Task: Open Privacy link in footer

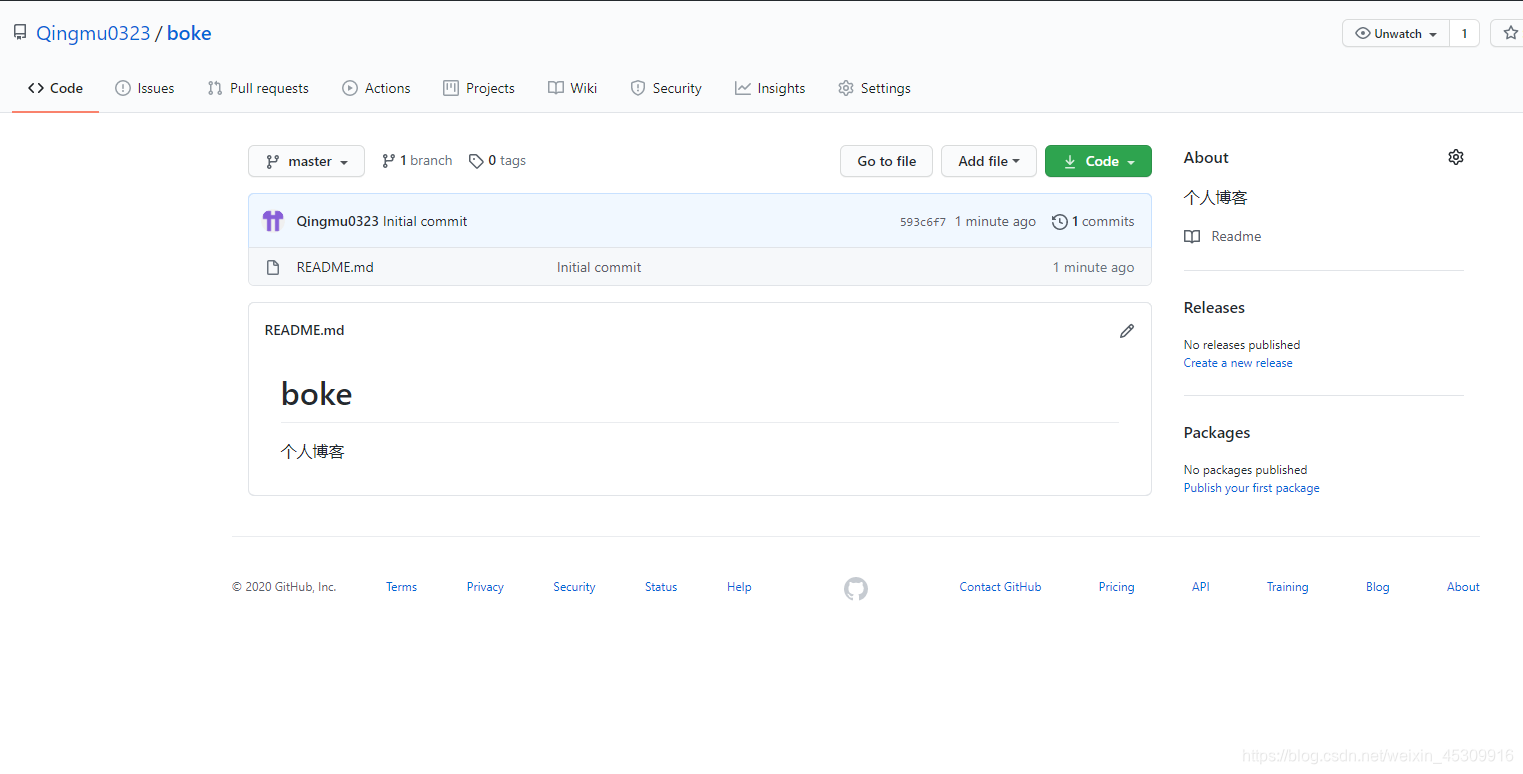Action: [485, 587]
